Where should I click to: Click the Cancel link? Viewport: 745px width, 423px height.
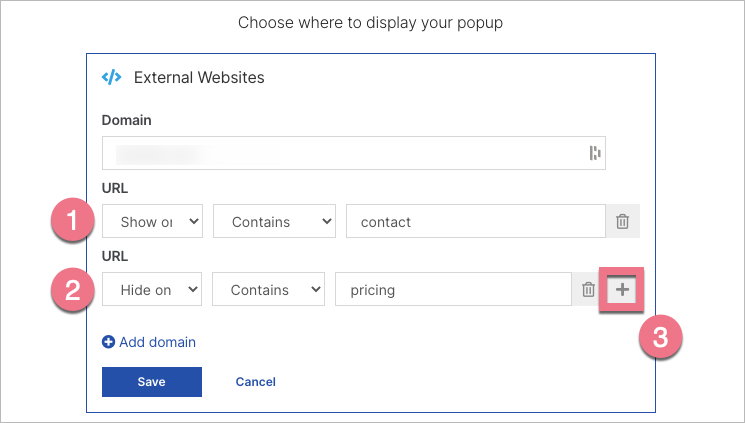(255, 382)
